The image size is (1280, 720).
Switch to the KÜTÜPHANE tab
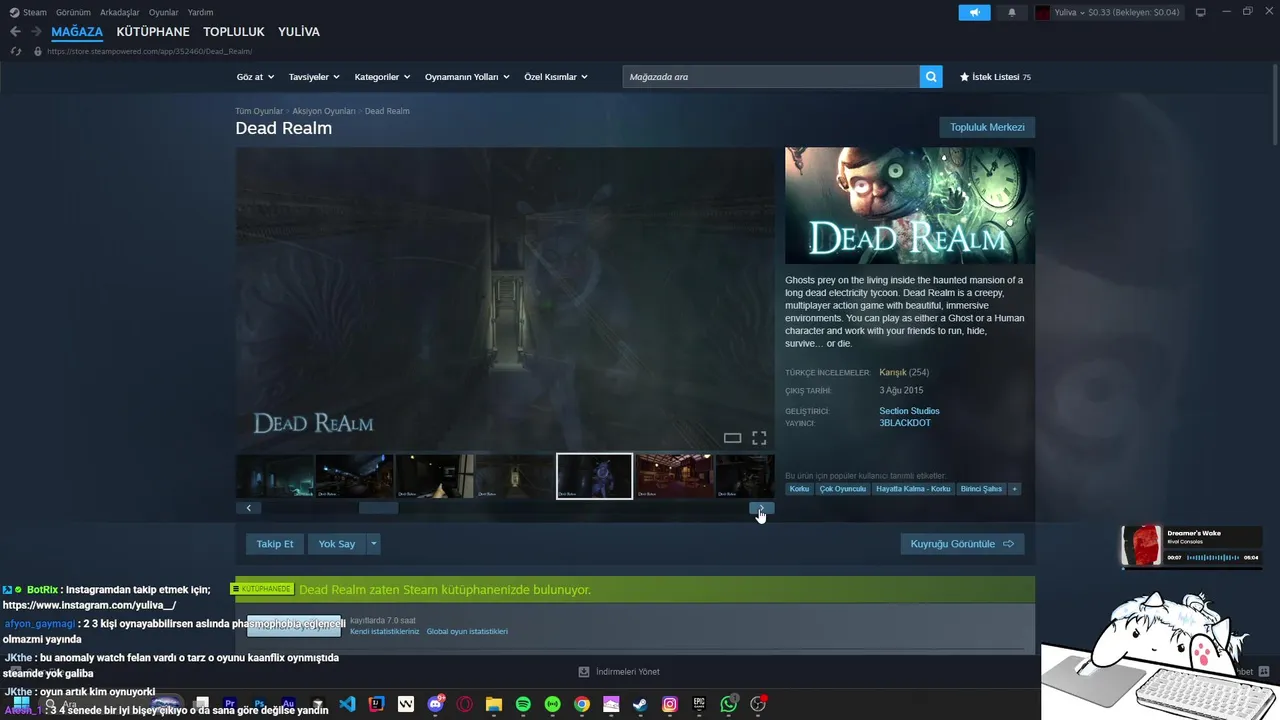coord(153,32)
